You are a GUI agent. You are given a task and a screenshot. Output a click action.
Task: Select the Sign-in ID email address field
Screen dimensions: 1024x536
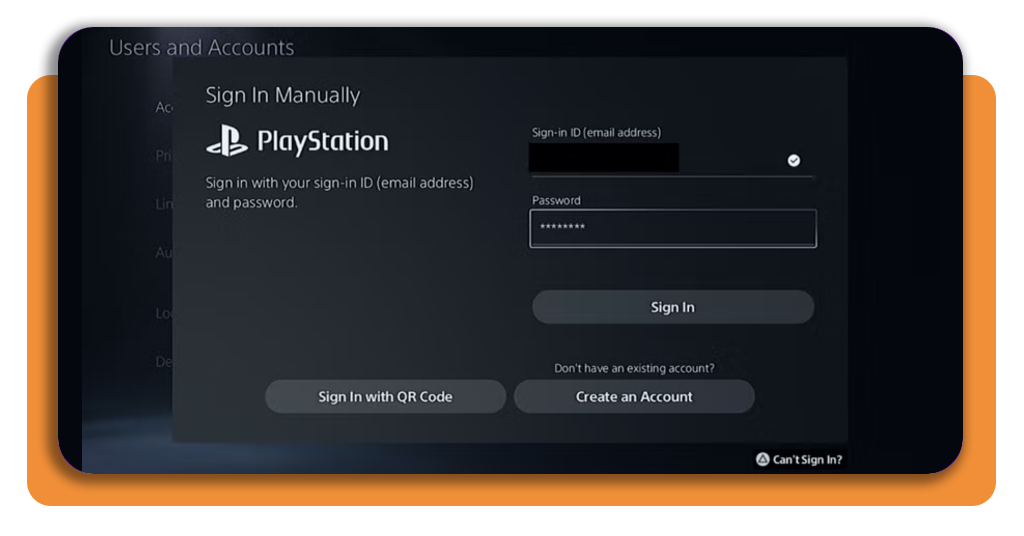pos(672,160)
